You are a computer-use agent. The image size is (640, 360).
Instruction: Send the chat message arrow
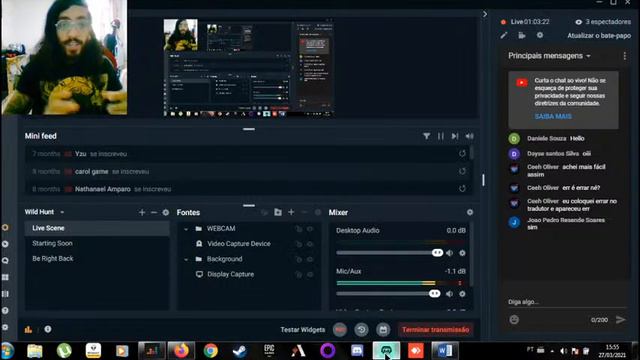pos(620,320)
